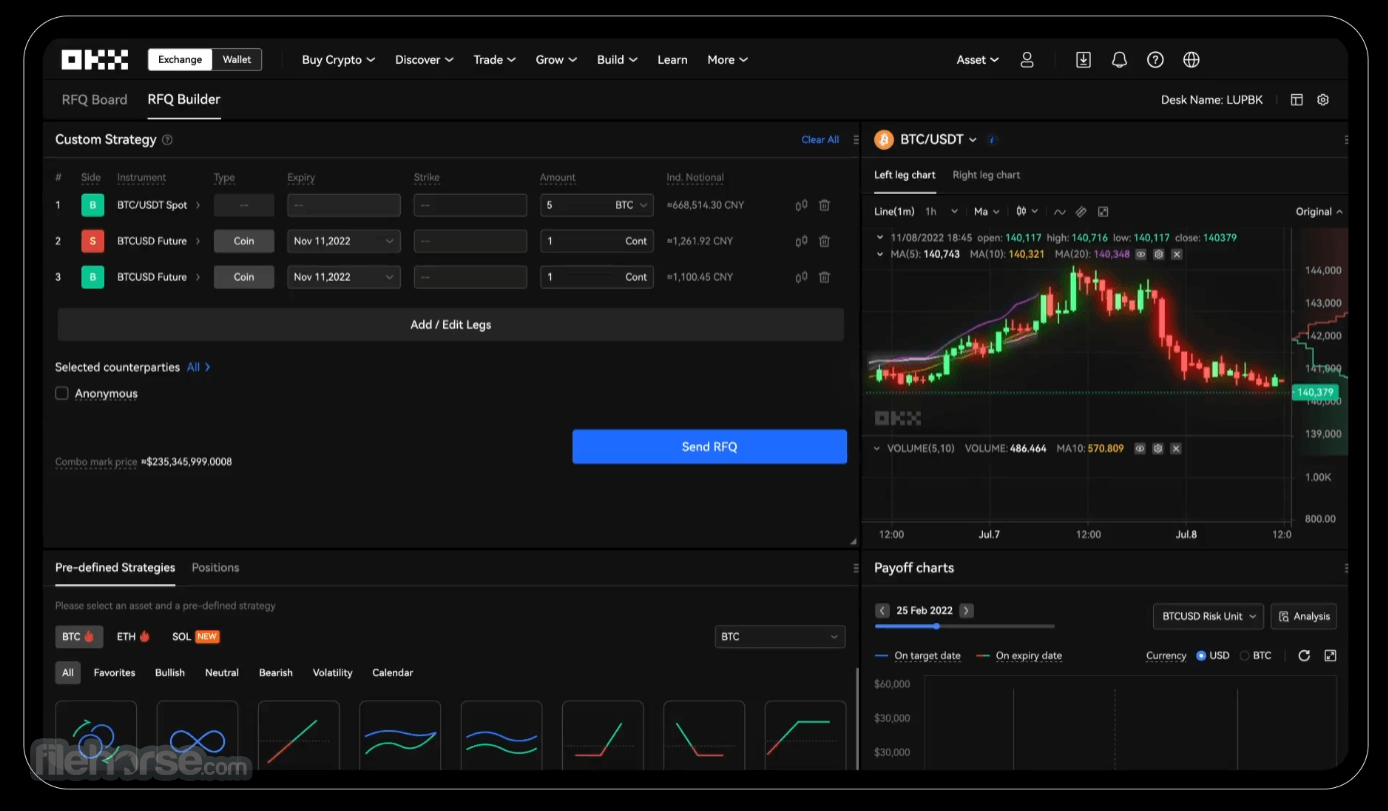Viewport: 1388px width, 811px height.
Task: Click Add / Edit Legs button
Action: 451,325
